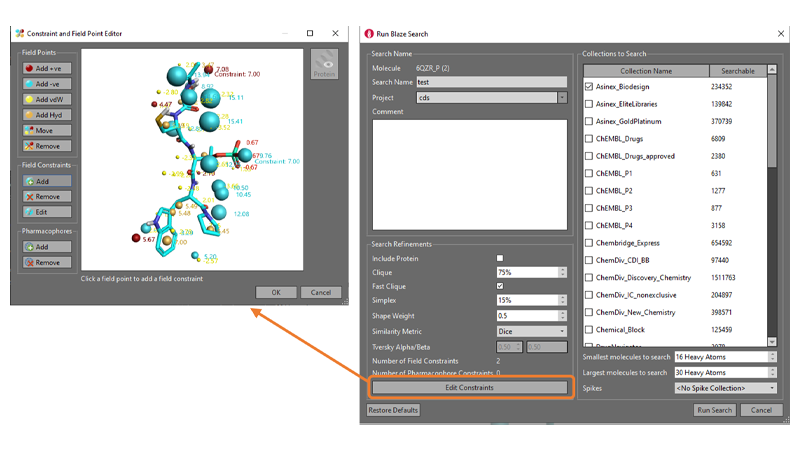Check the ChEMBL_Drugs_approved collection

tap(589, 156)
